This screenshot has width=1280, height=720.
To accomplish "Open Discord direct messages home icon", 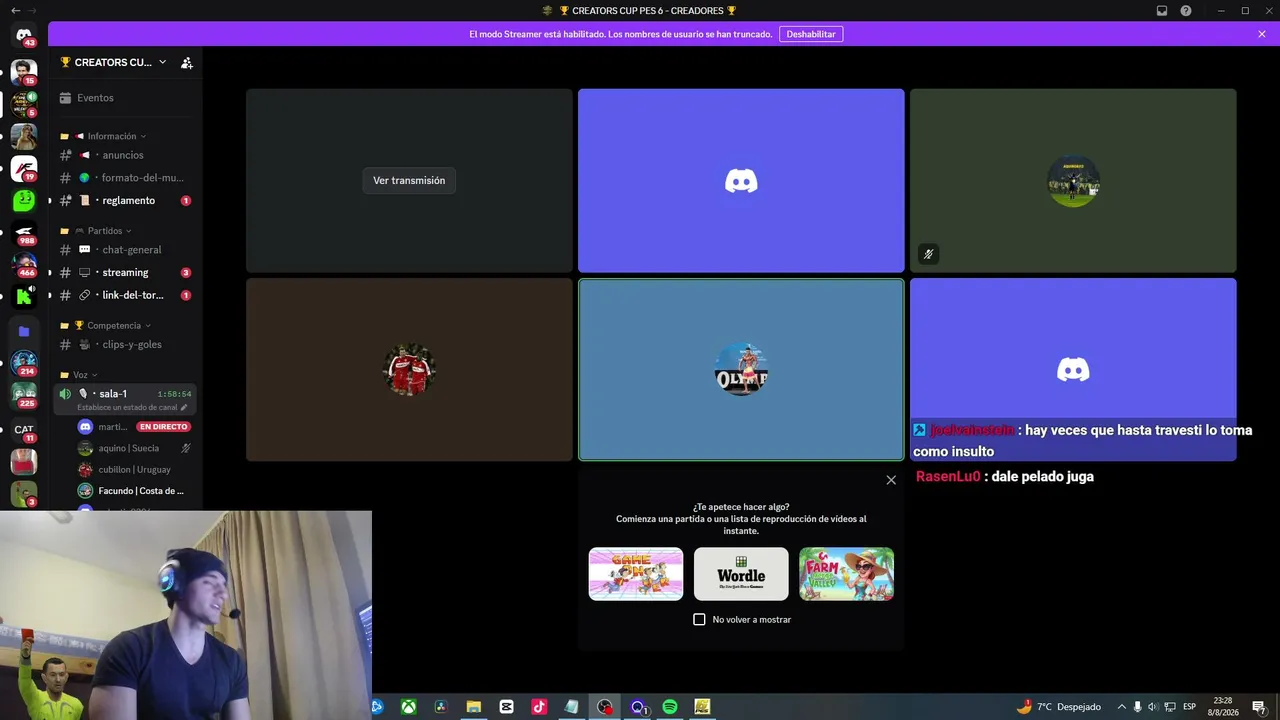I will 24,36.
